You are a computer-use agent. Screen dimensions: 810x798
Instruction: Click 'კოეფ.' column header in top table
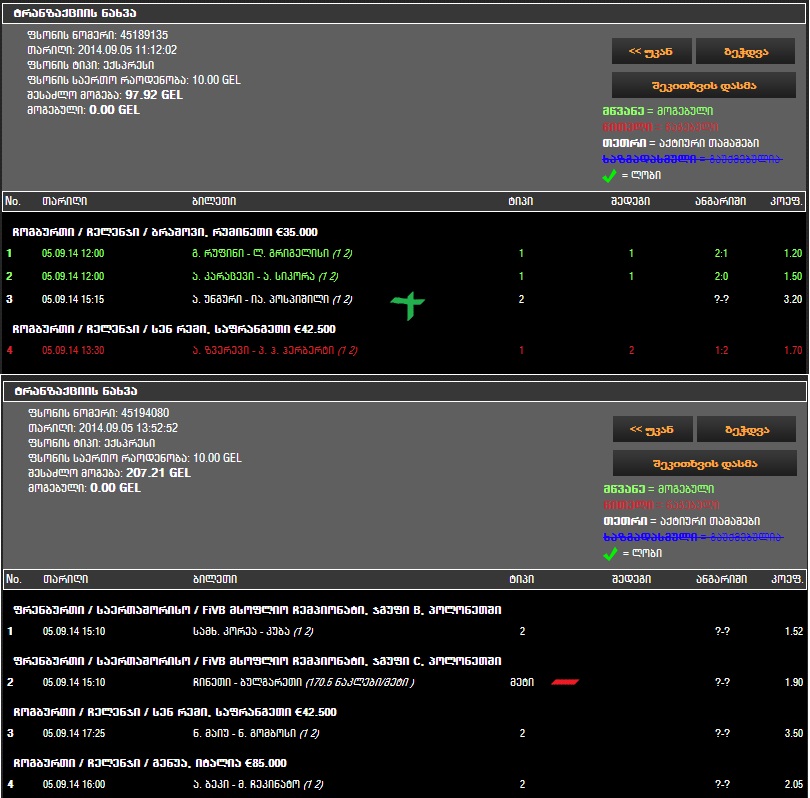(786, 201)
